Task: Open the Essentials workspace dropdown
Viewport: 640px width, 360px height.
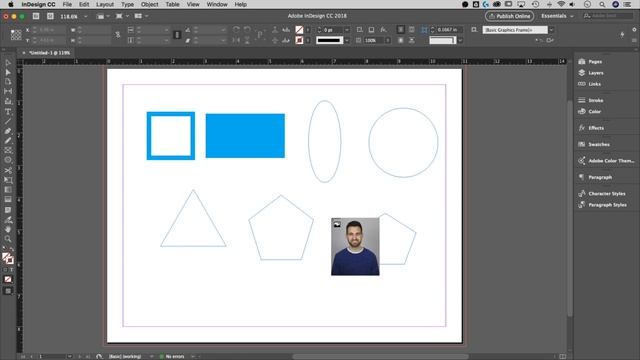Action: (x=558, y=16)
